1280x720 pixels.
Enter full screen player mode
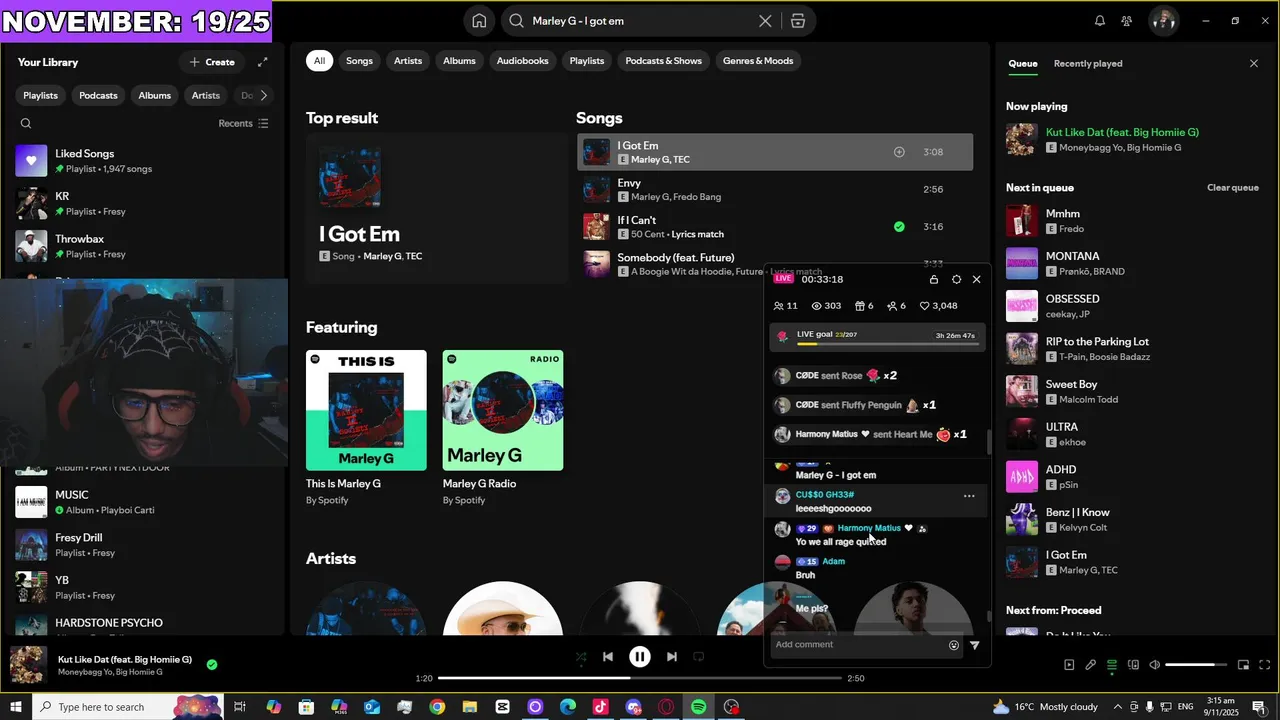tap(1265, 665)
